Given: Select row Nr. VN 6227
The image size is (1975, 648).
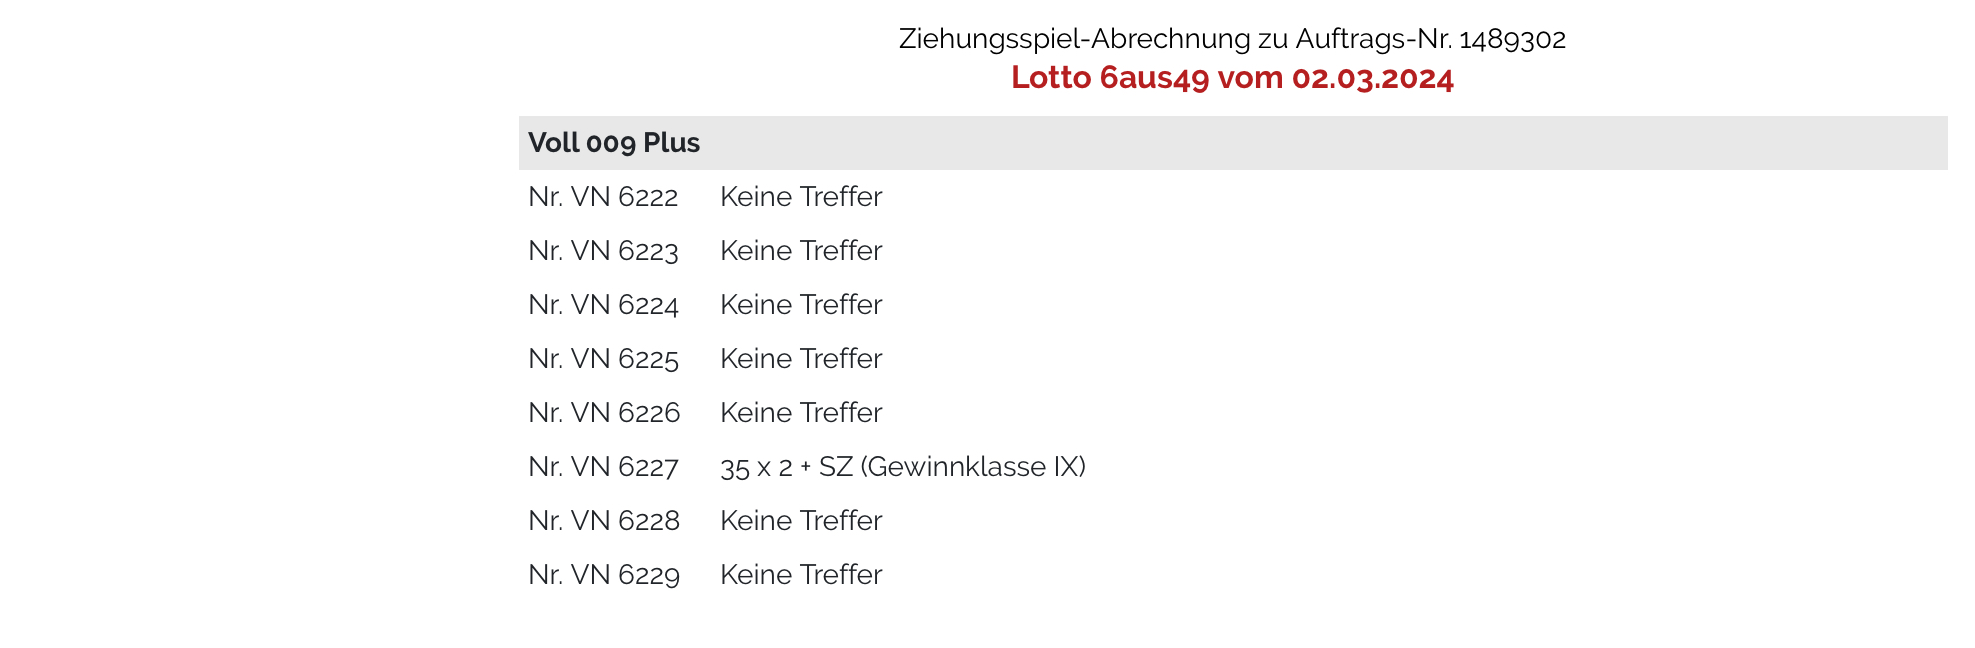Looking at the screenshot, I should [1233, 467].
